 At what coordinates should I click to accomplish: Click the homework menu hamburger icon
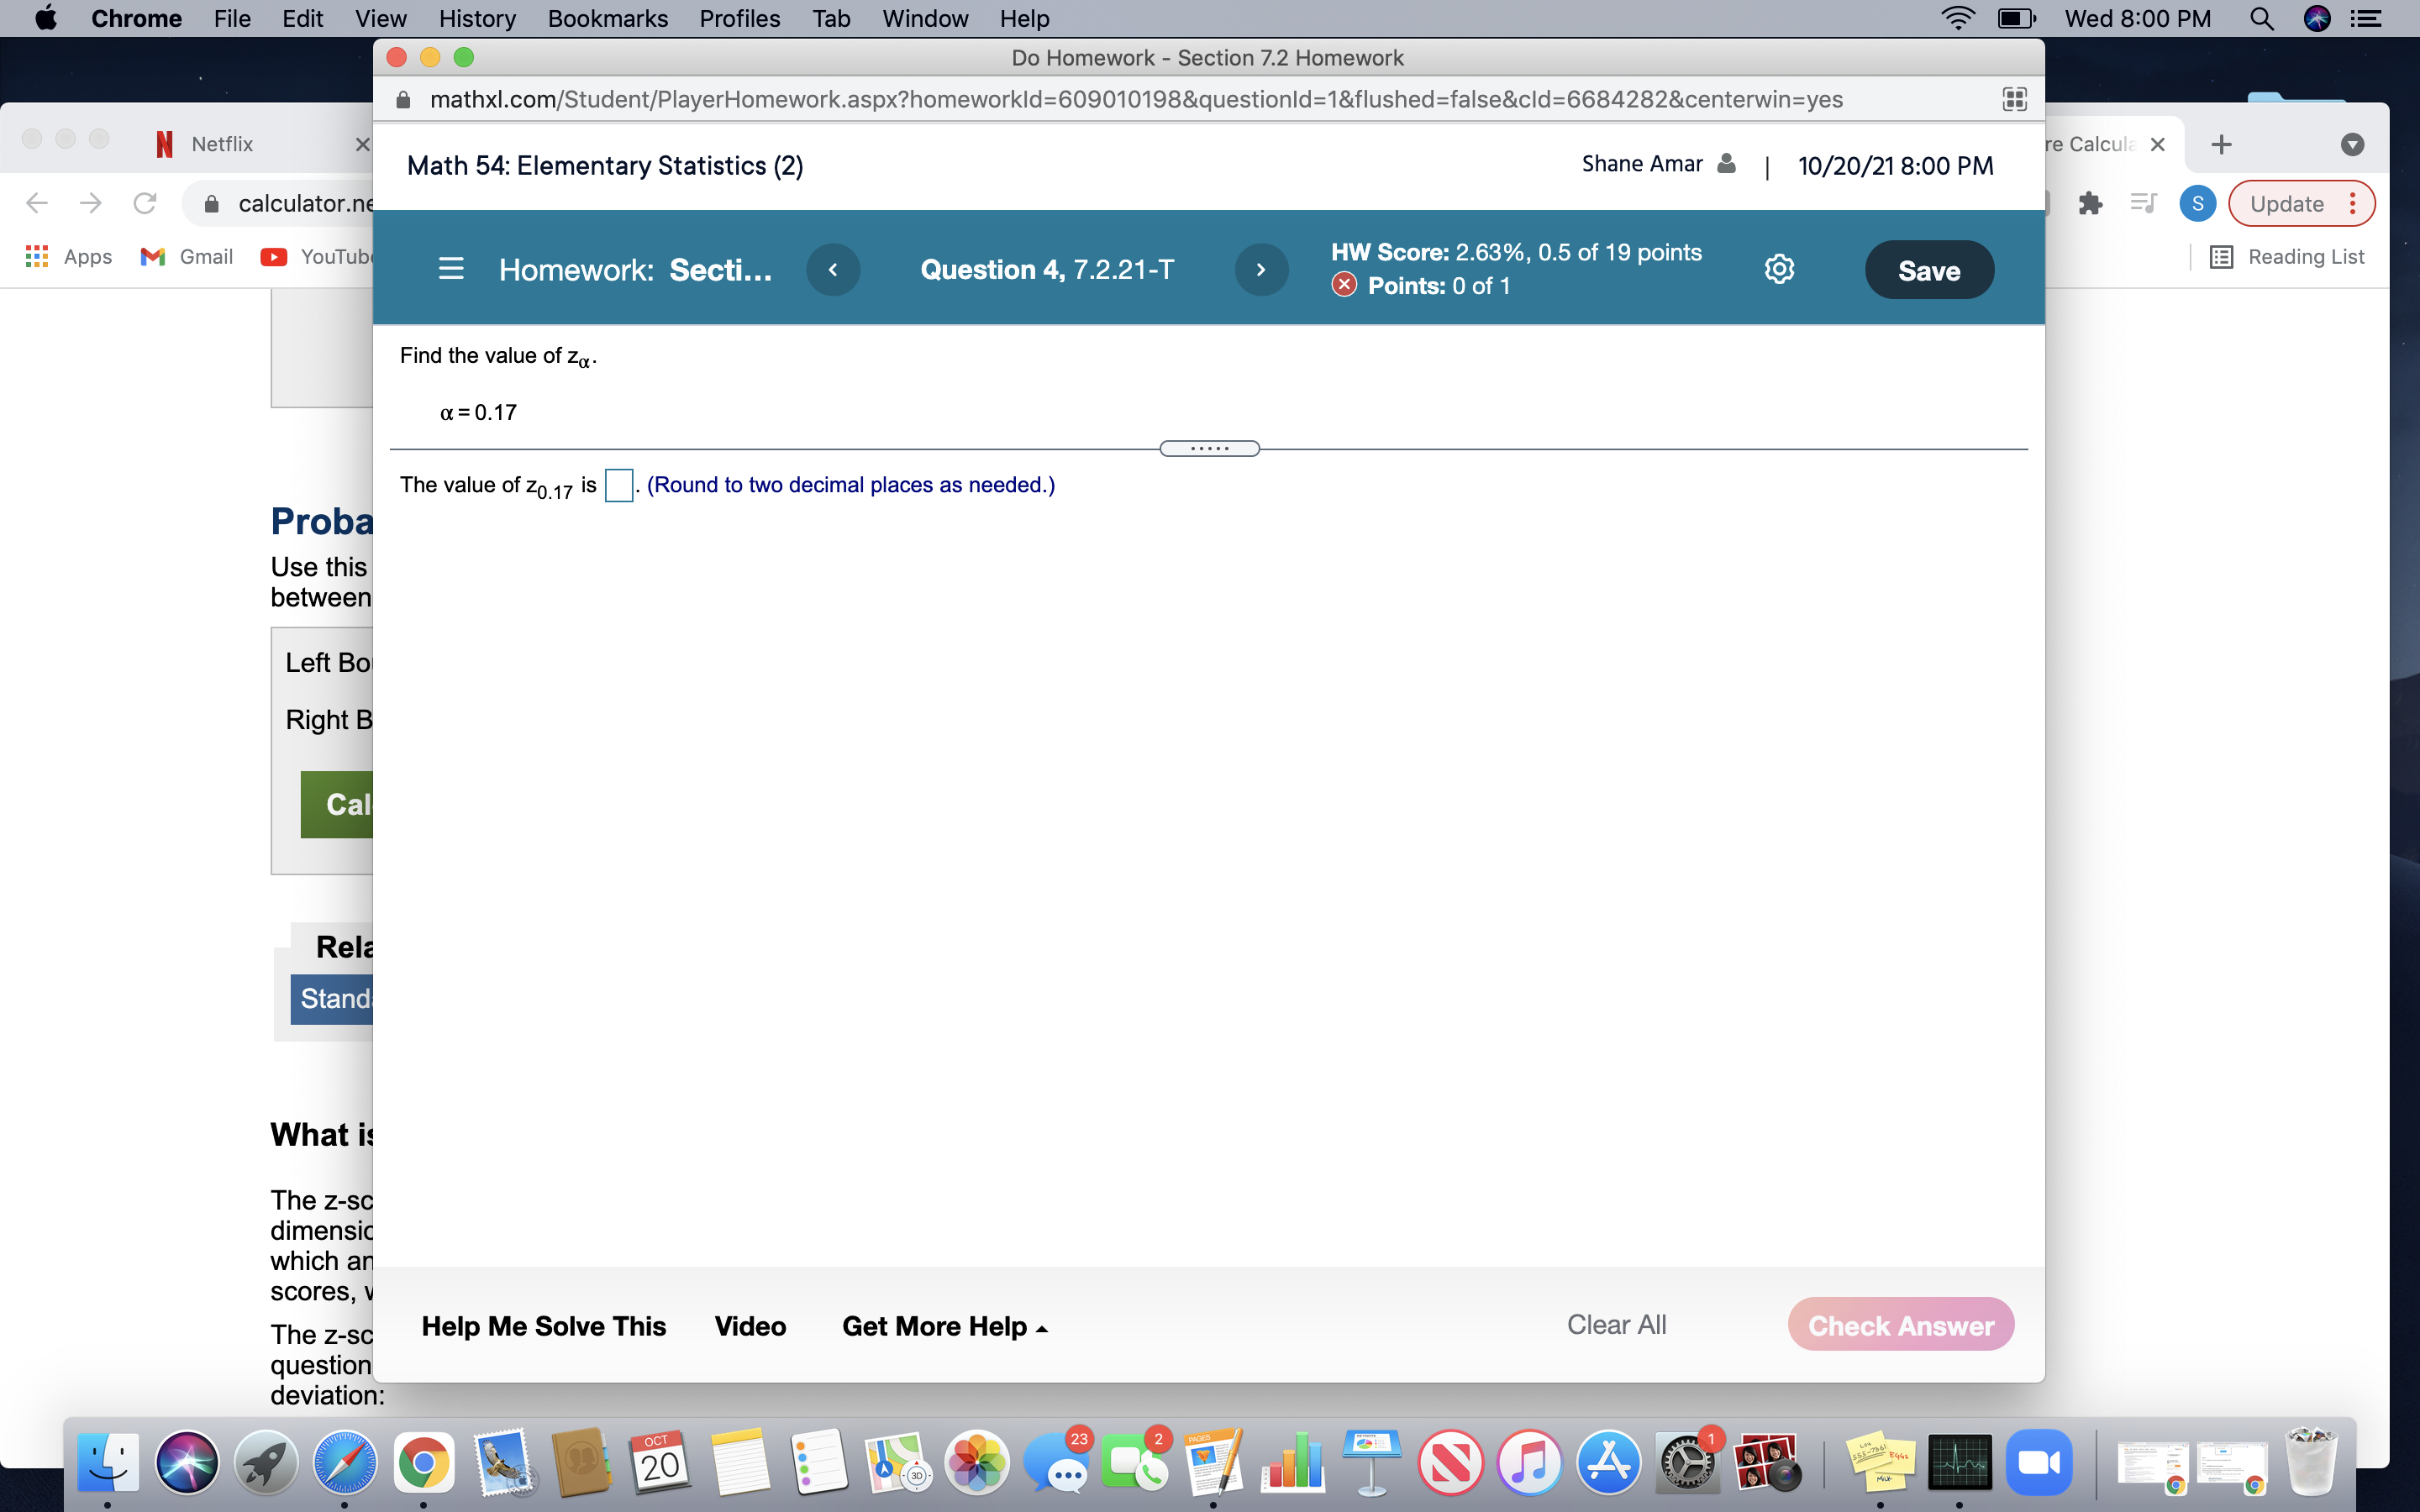coord(451,268)
